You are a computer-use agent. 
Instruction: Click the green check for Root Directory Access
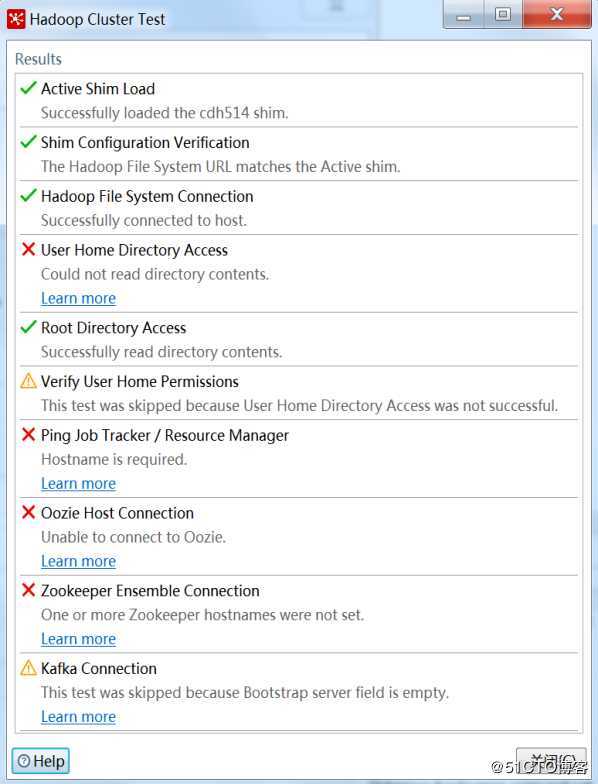28,327
